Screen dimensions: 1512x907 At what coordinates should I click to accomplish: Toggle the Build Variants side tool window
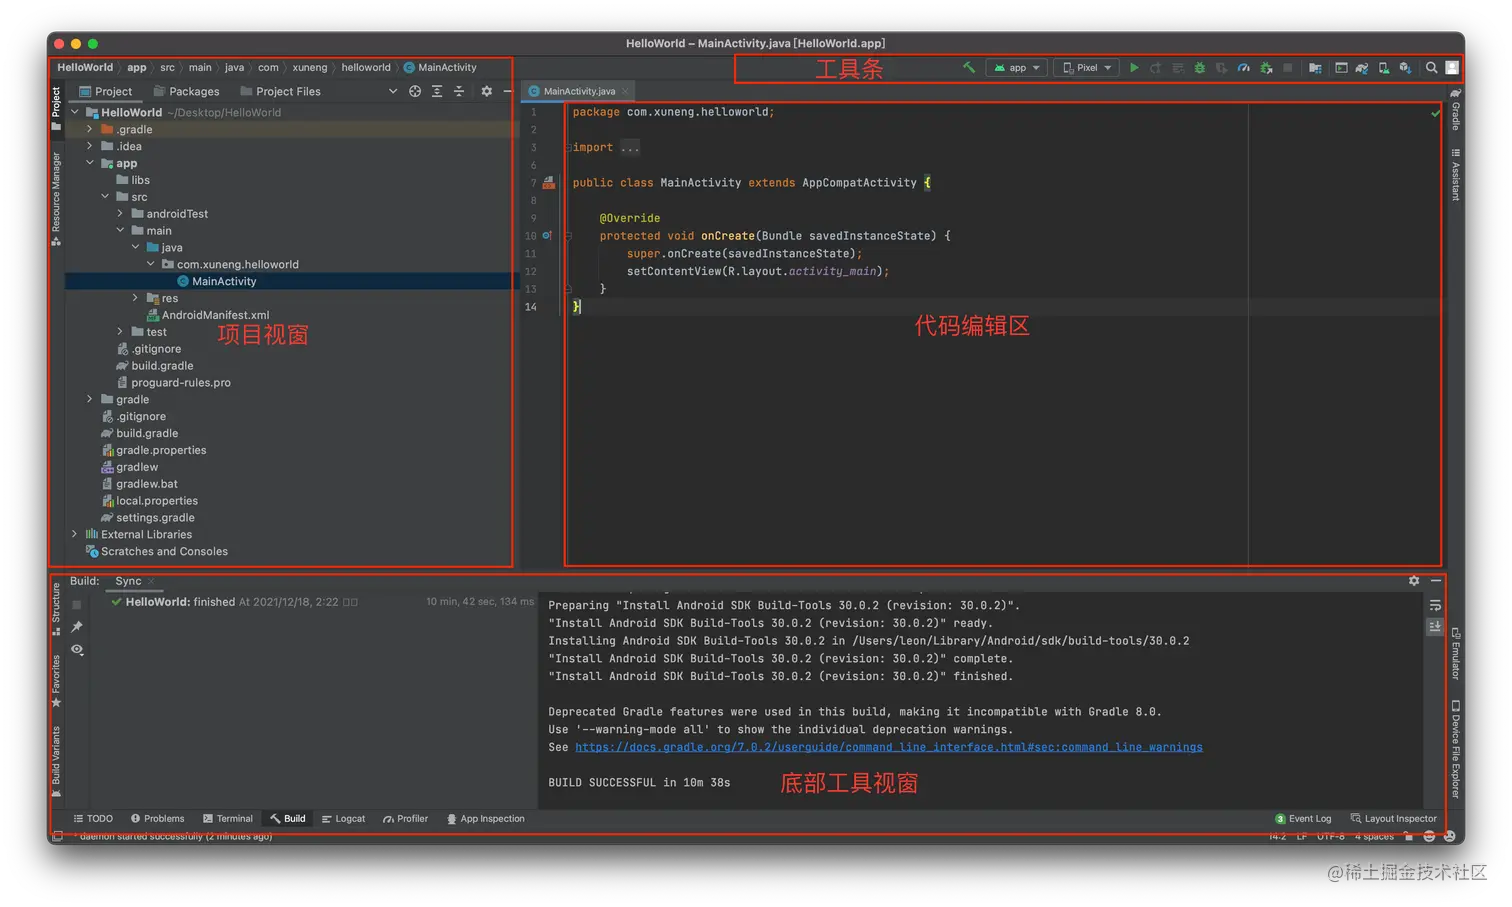click(x=56, y=762)
